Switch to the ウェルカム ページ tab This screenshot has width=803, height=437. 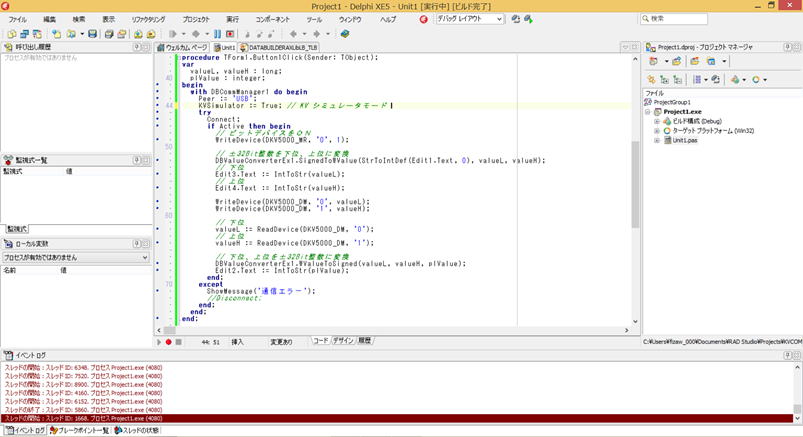[182, 47]
